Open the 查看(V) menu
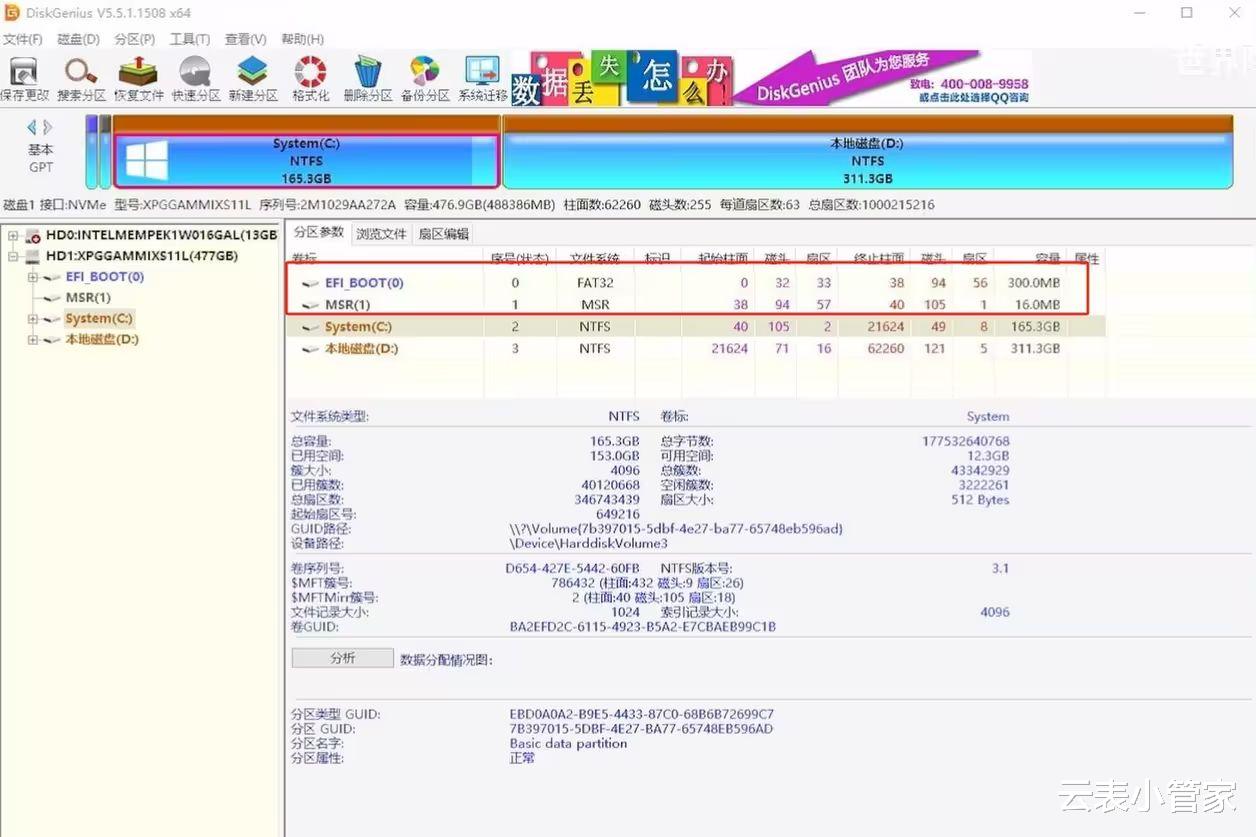Image resolution: width=1256 pixels, height=837 pixels. coord(245,39)
